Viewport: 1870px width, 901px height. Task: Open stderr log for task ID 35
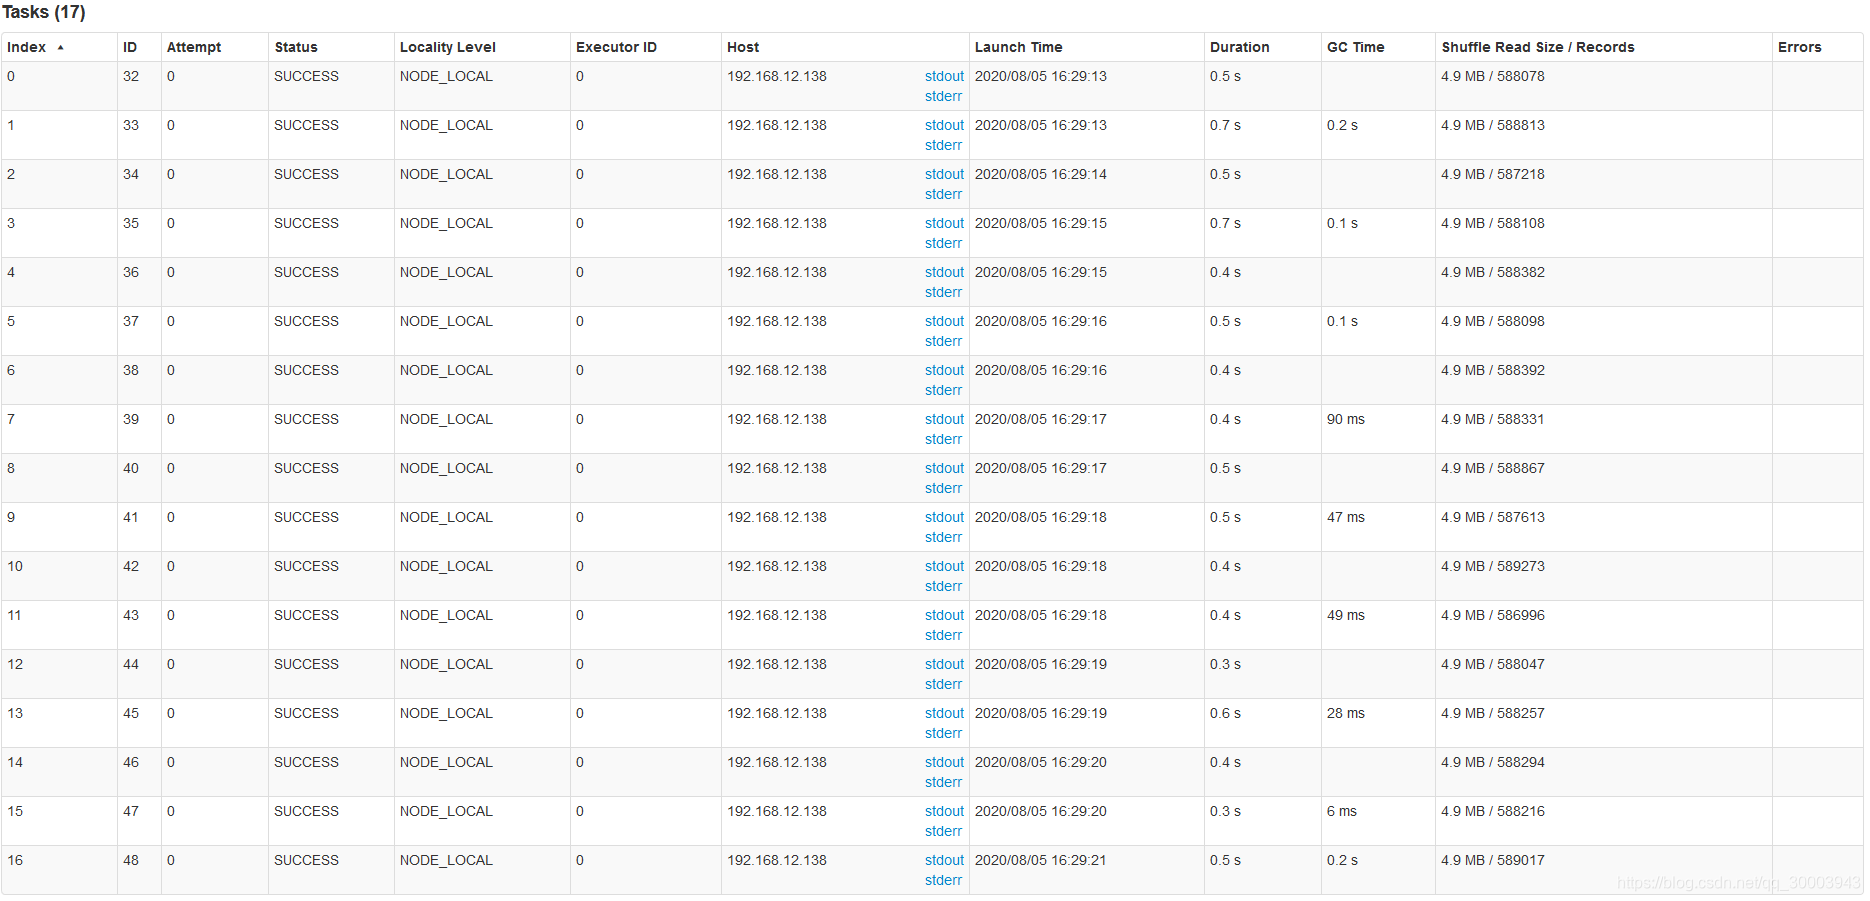(943, 243)
